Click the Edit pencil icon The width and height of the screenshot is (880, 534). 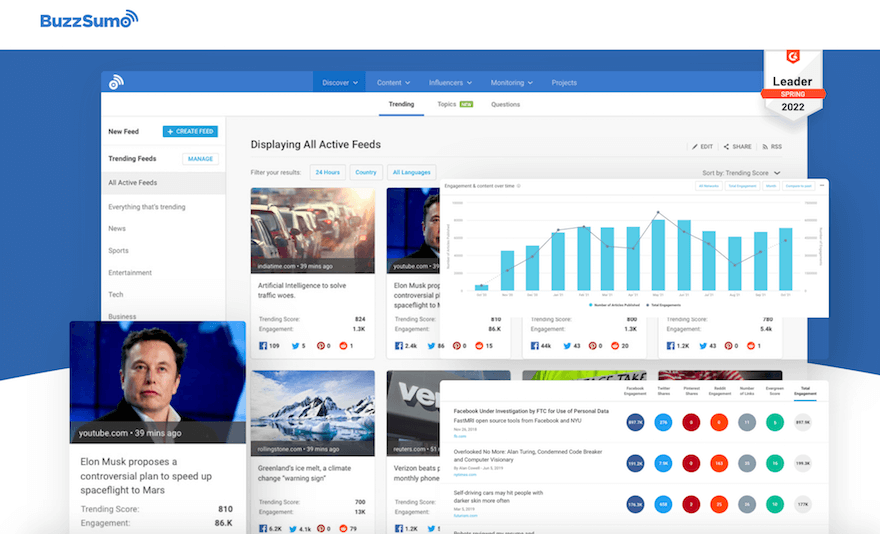pyautogui.click(x=695, y=147)
